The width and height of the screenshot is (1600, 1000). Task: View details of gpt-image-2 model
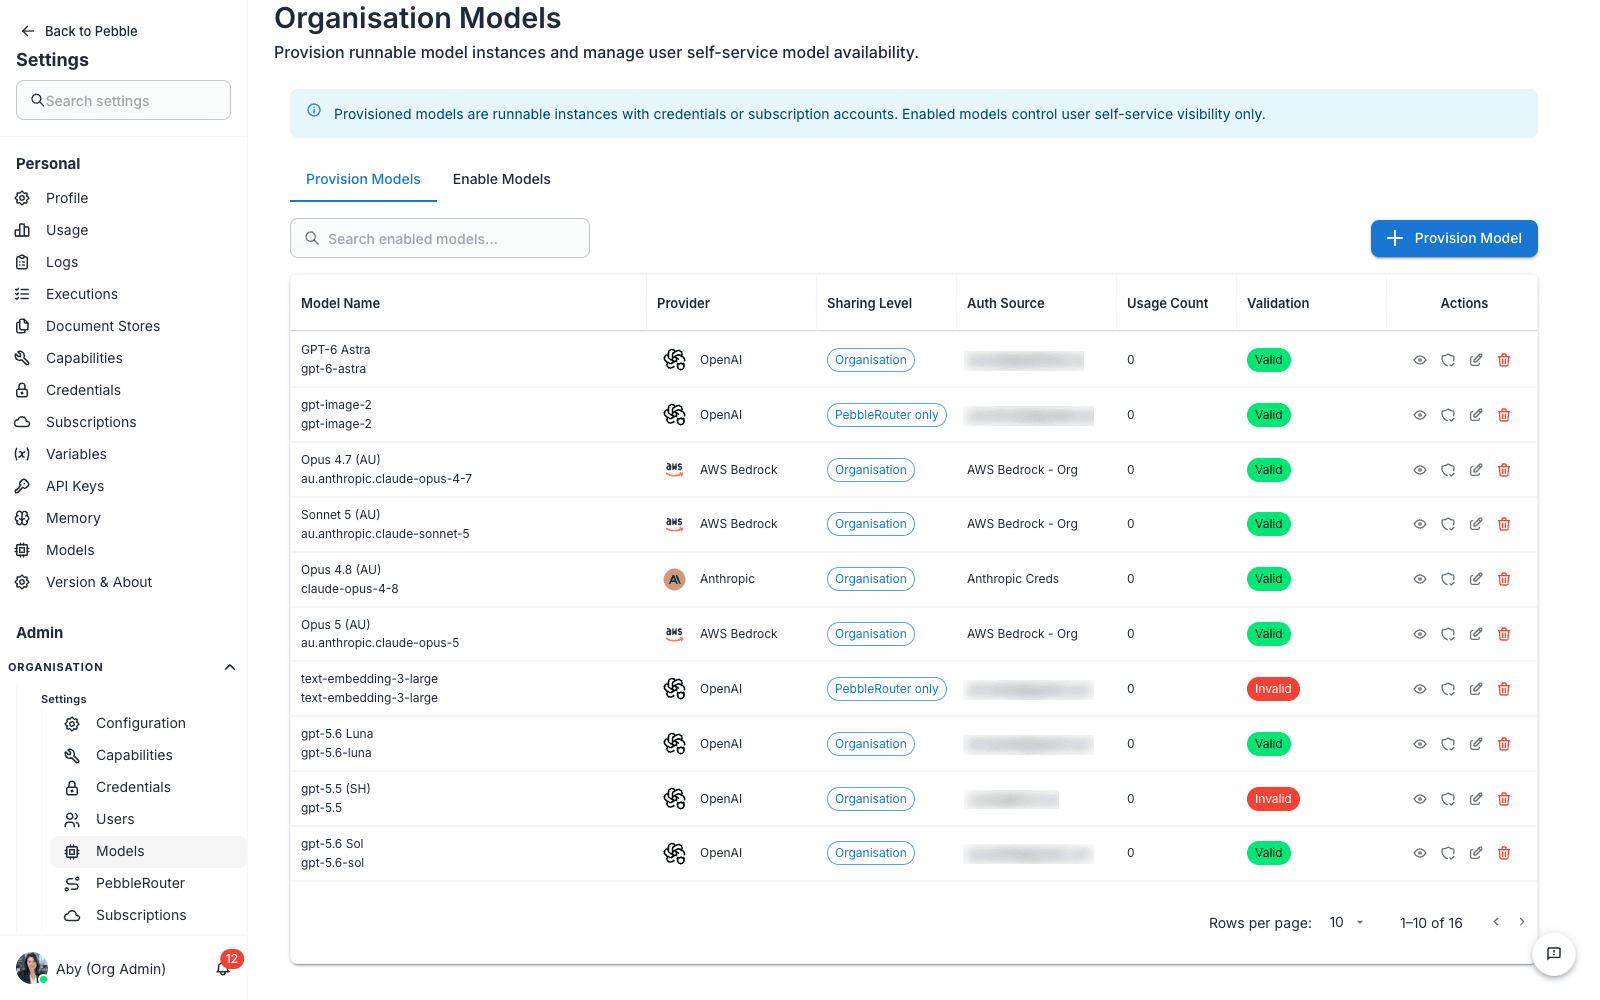point(1419,415)
